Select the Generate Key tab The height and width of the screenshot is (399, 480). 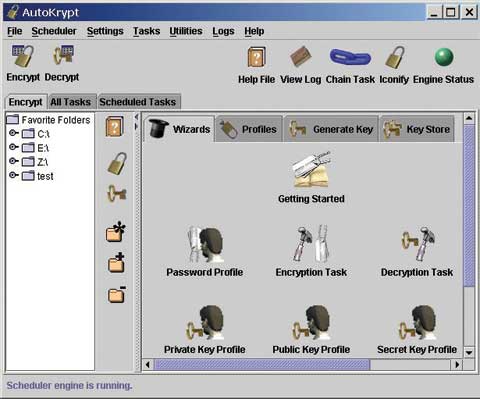[x=331, y=129]
